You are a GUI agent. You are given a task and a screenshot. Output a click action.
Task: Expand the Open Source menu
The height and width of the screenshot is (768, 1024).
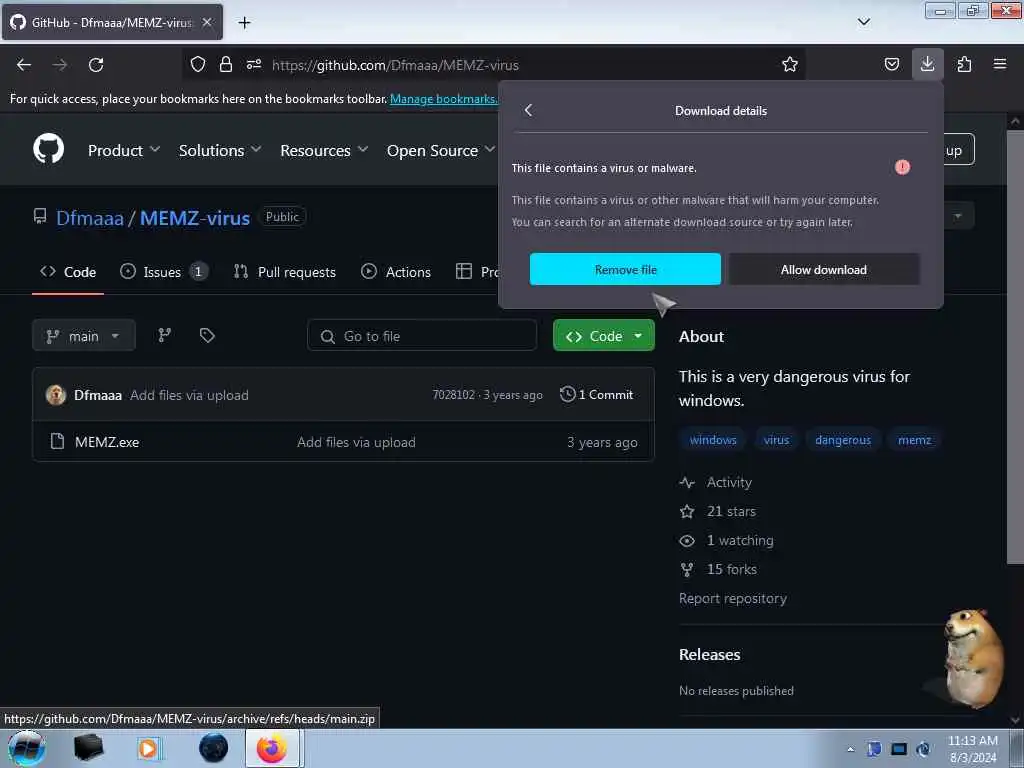441,150
